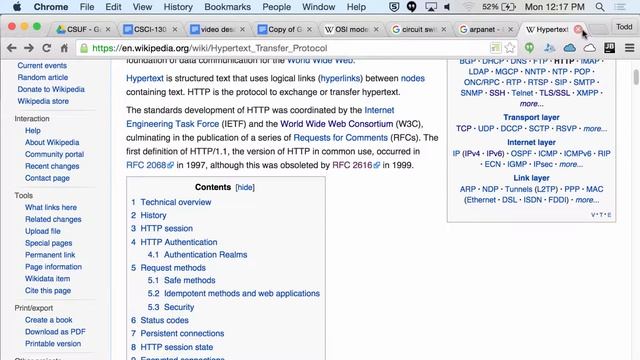
Task: Open Recent changes sidebar link
Action: (x=52, y=166)
